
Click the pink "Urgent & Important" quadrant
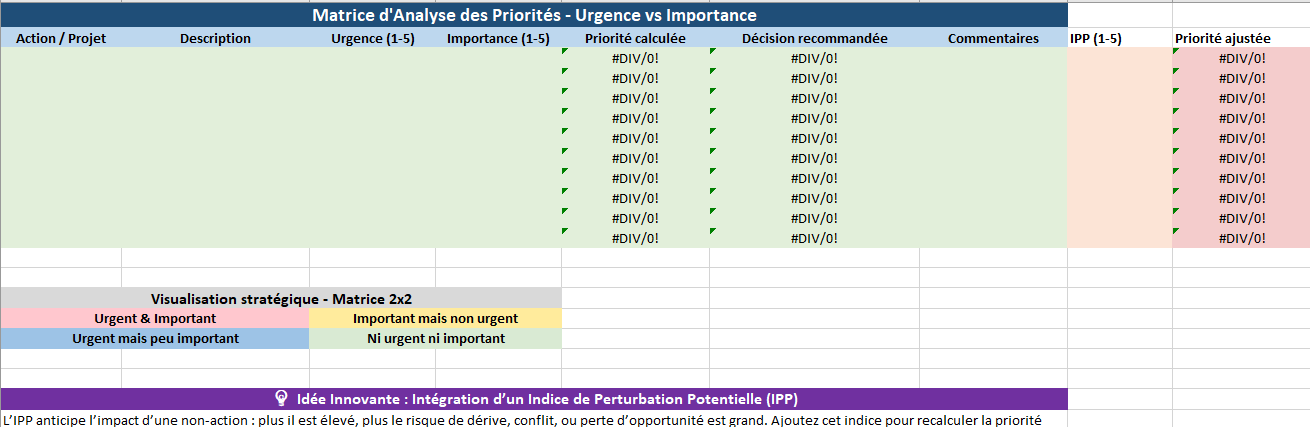155,319
